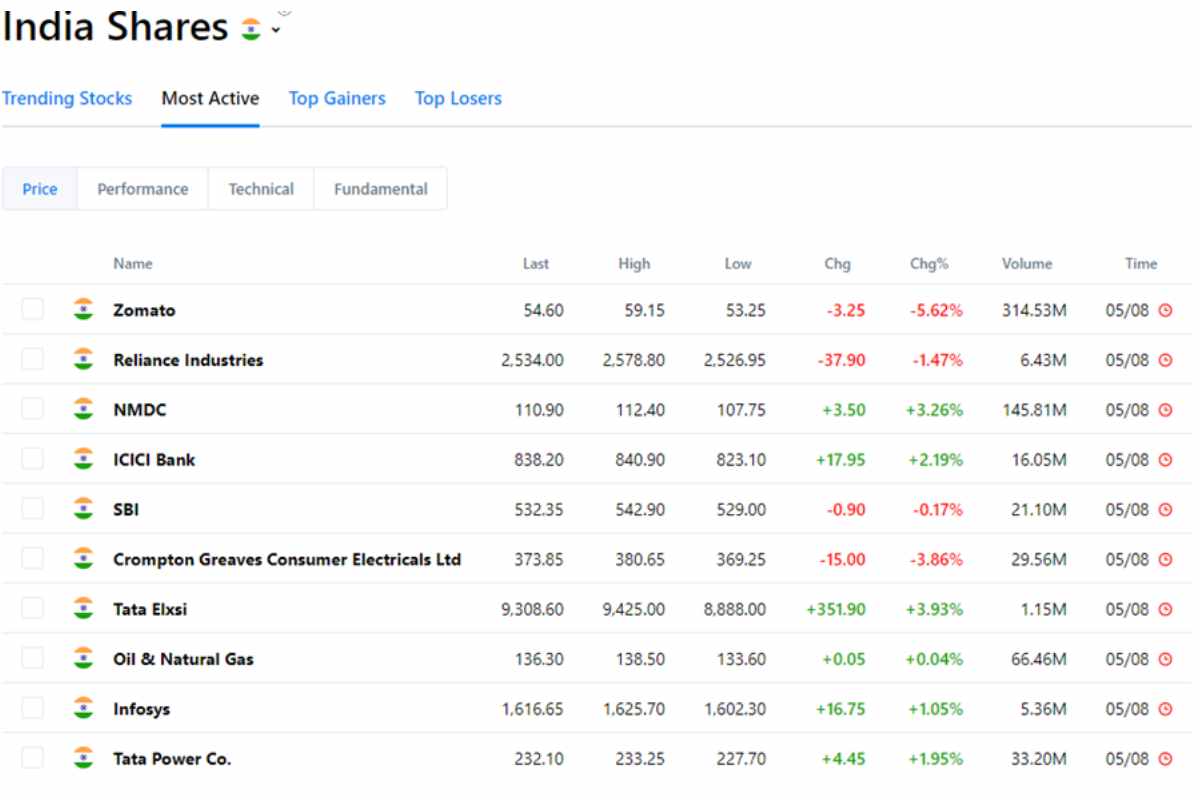Click the red clock icon in Infosys row
1200x800 pixels.
[x=1165, y=709]
